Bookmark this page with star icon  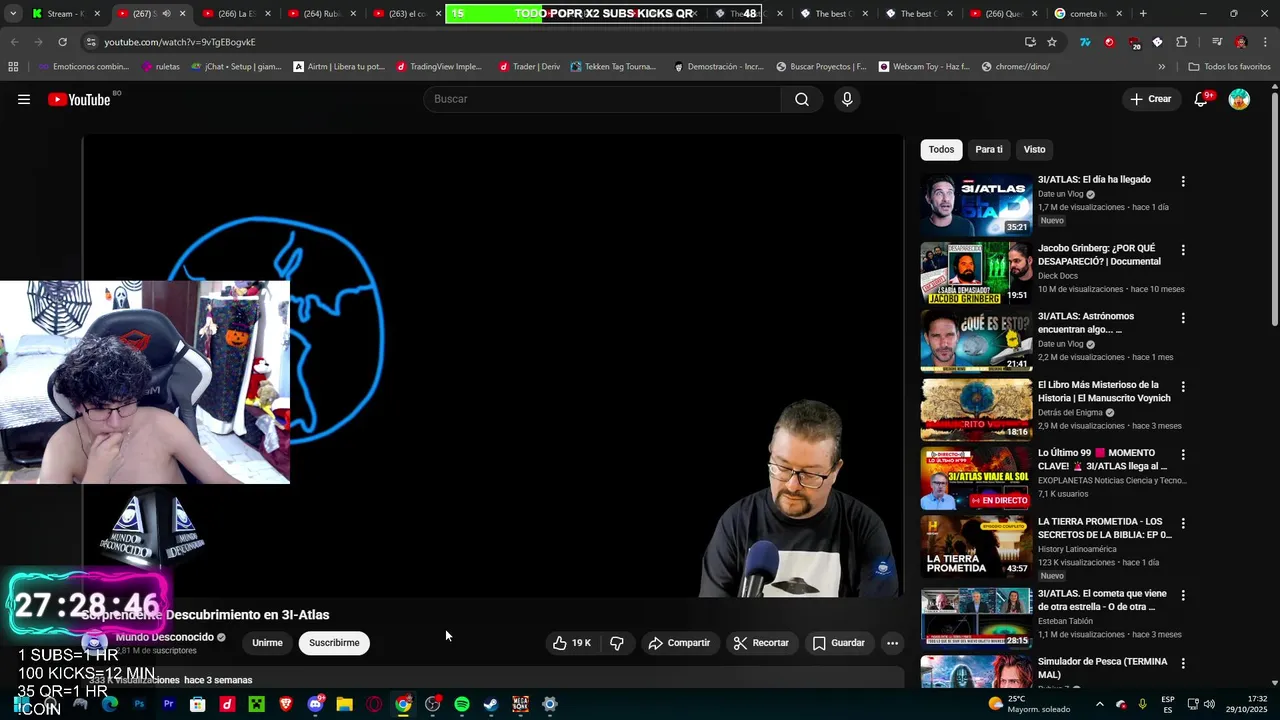pos(1052,42)
